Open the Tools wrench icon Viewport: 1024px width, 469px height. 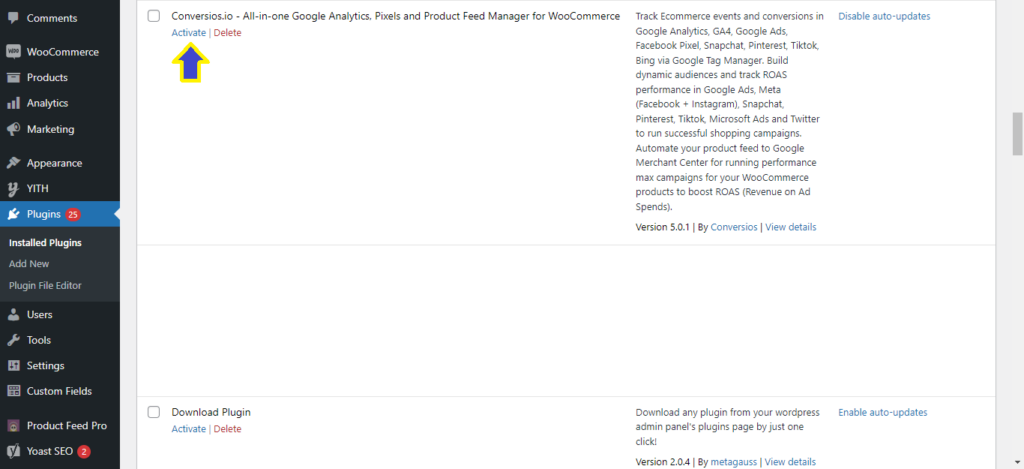click(x=13, y=340)
